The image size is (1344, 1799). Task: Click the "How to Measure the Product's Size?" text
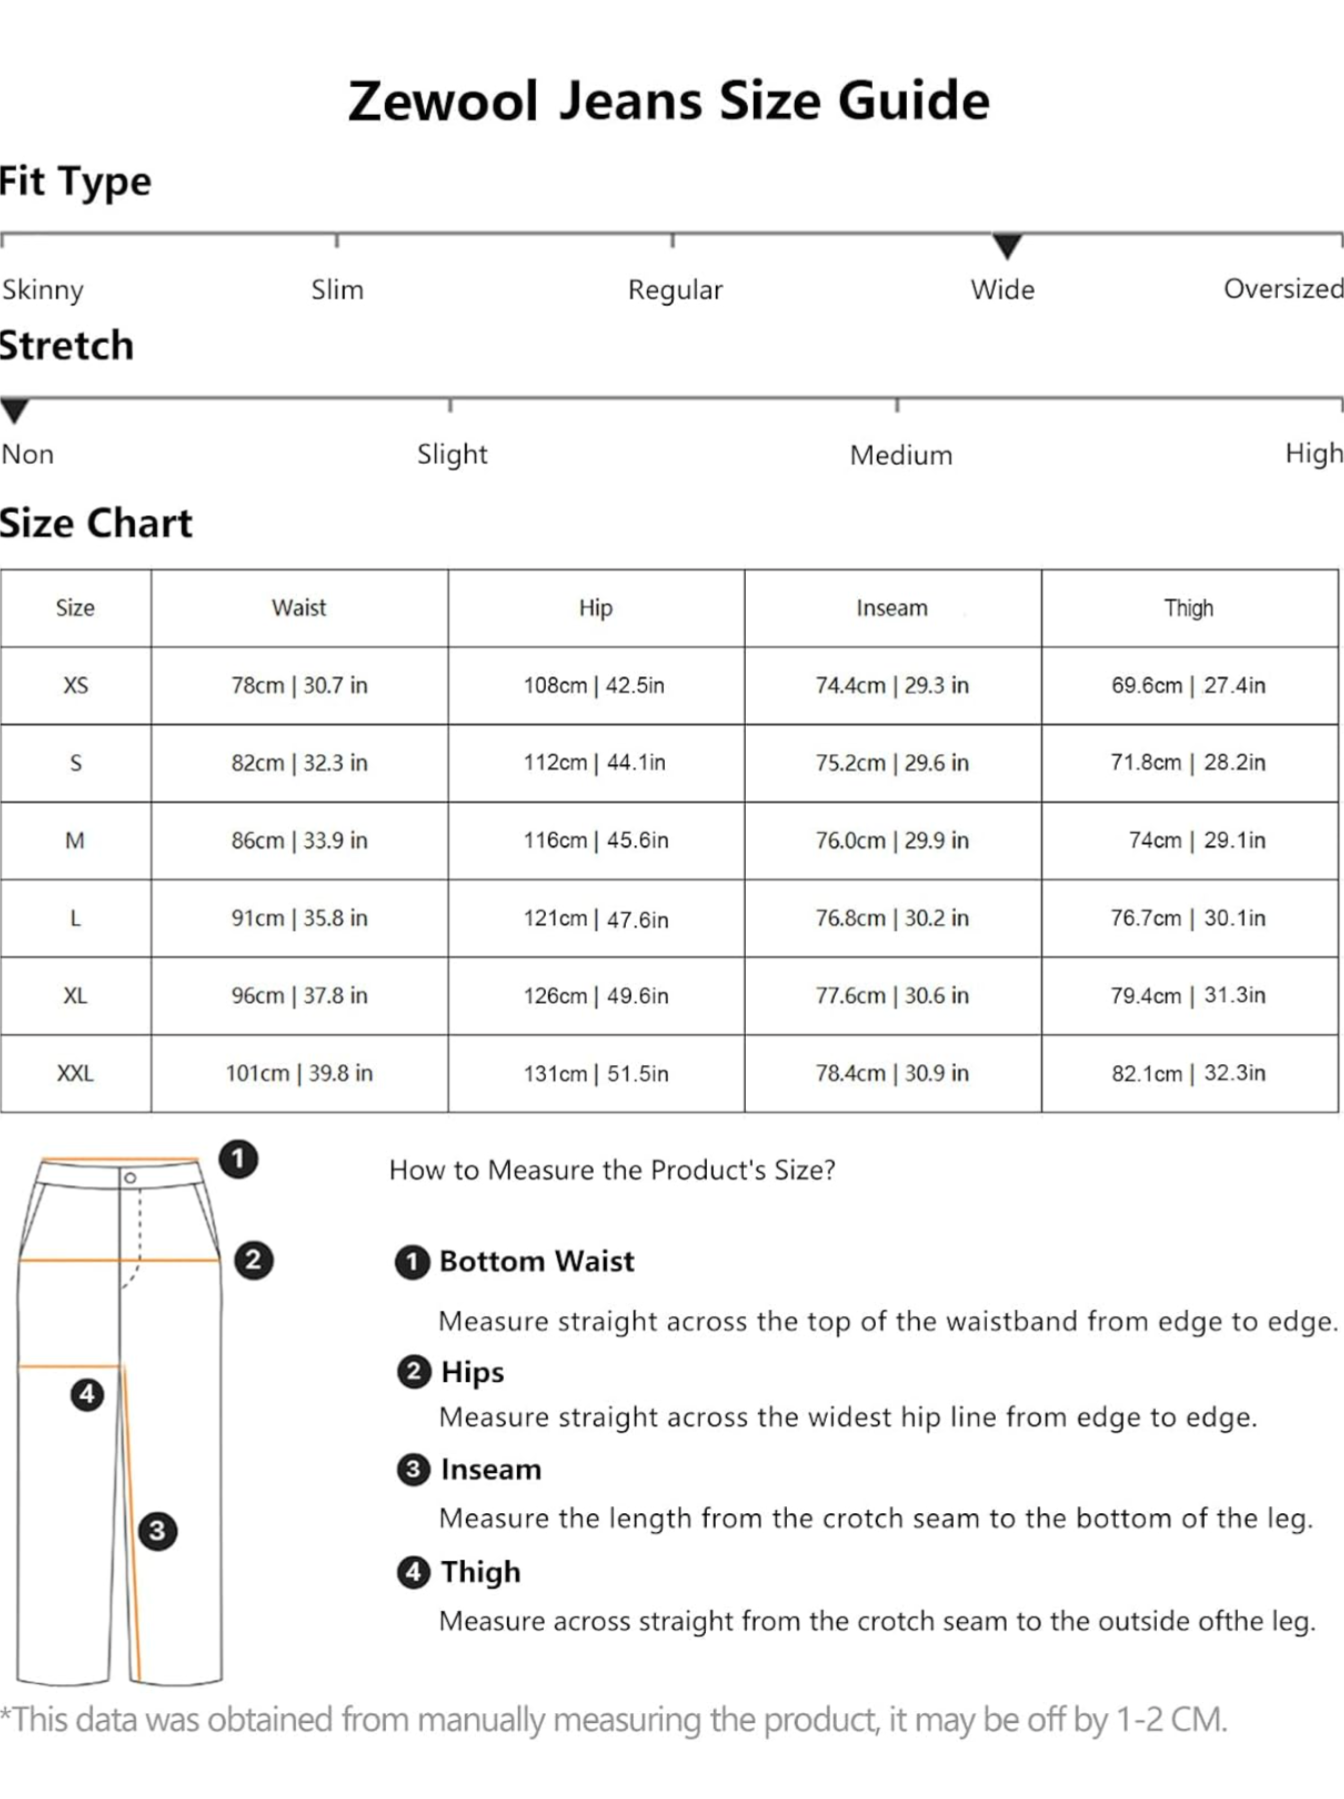pos(612,1170)
